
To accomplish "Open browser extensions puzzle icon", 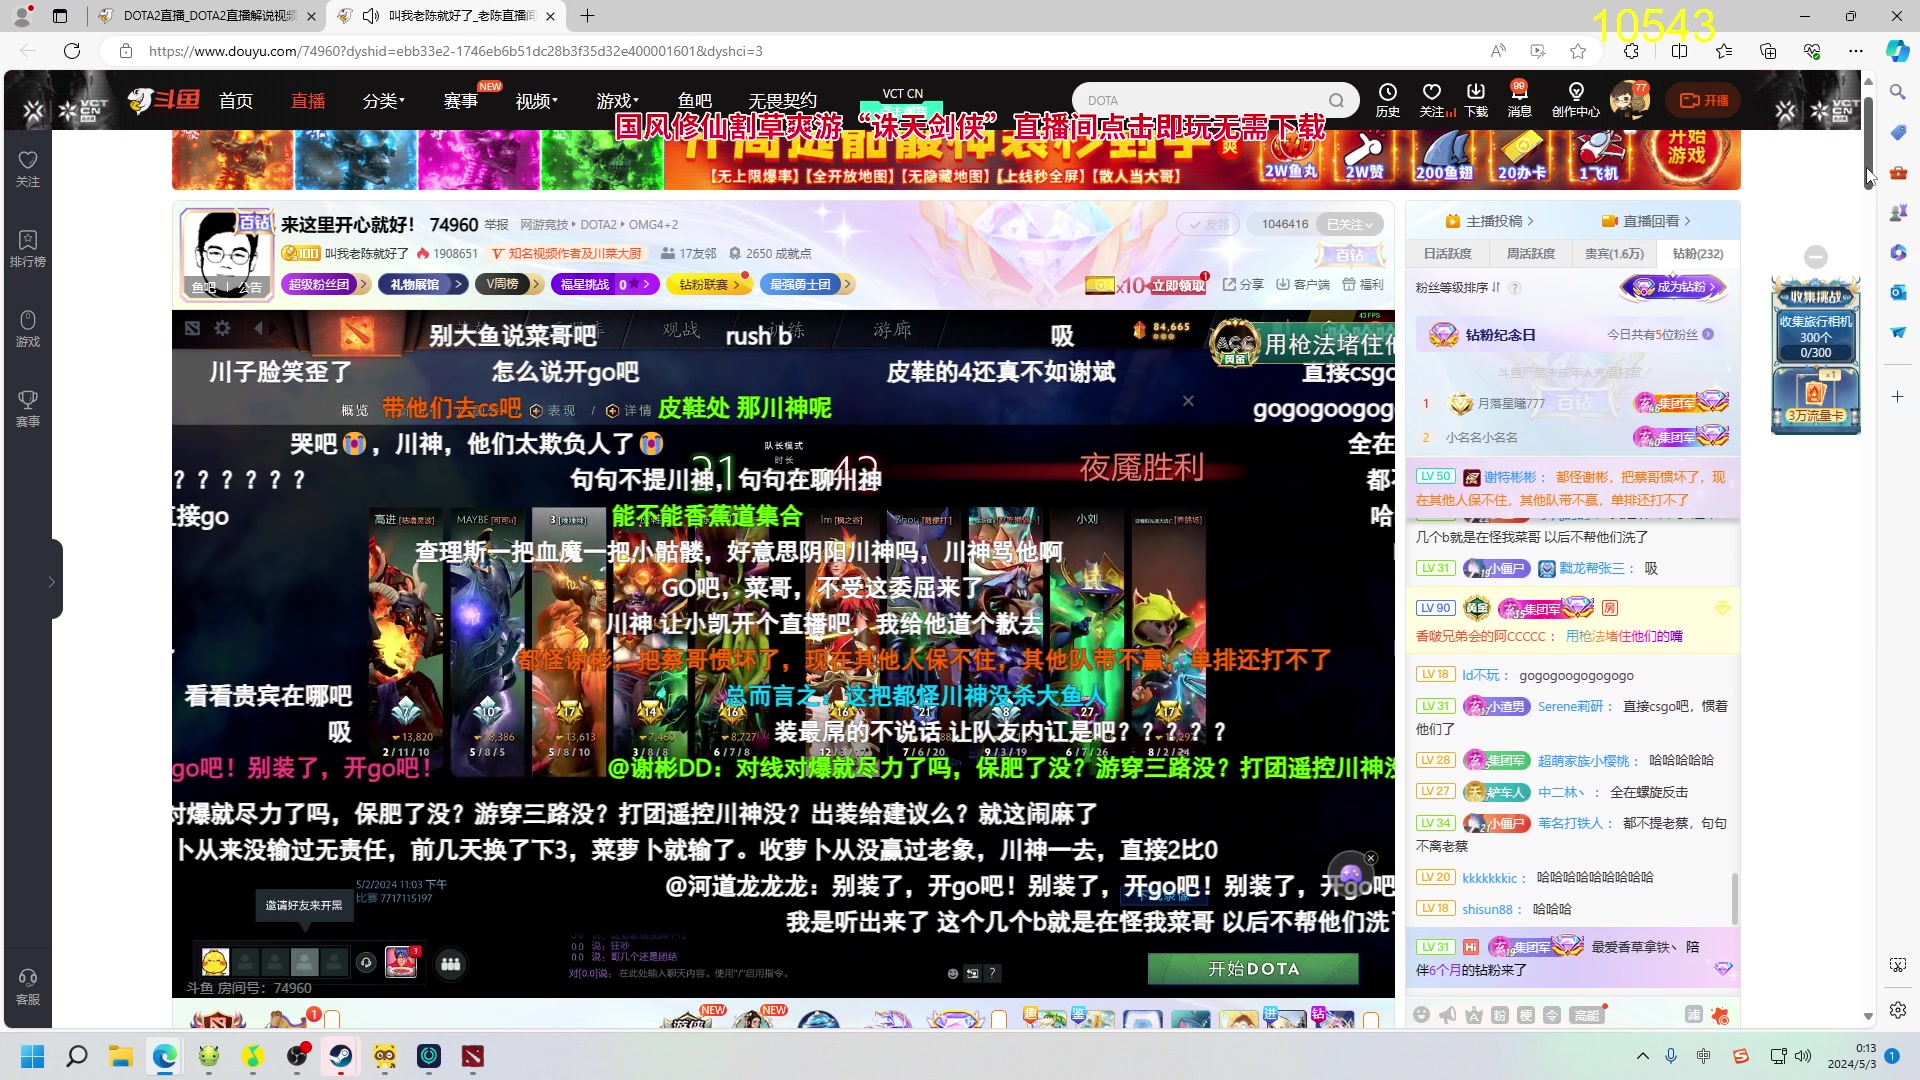I will click(1632, 51).
